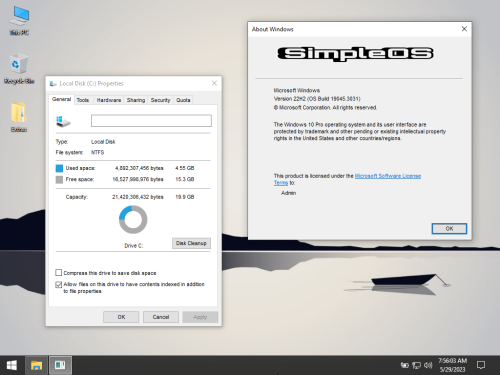Viewport: 500px width, 375px height.
Task: Click the network icon in system tray
Action: pyautogui.click(x=416, y=365)
